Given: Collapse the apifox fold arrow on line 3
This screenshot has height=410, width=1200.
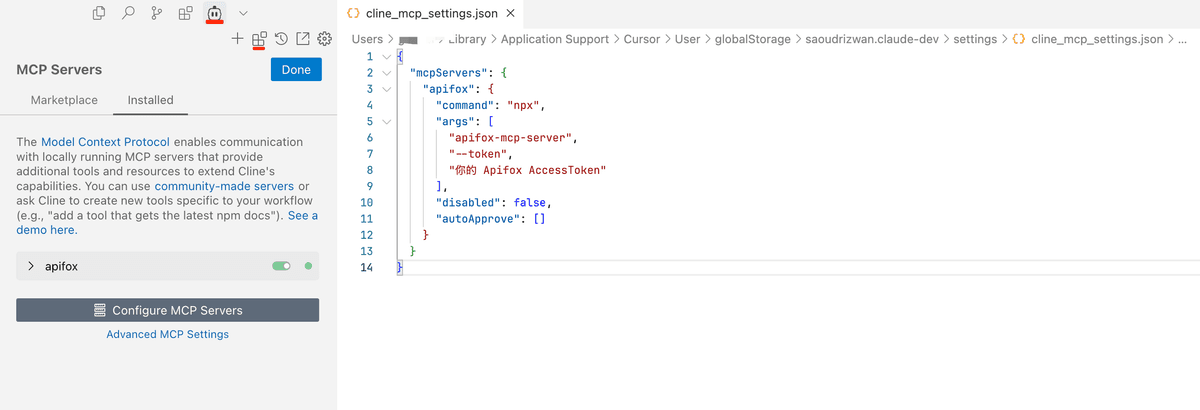Looking at the screenshot, I should tap(387, 89).
